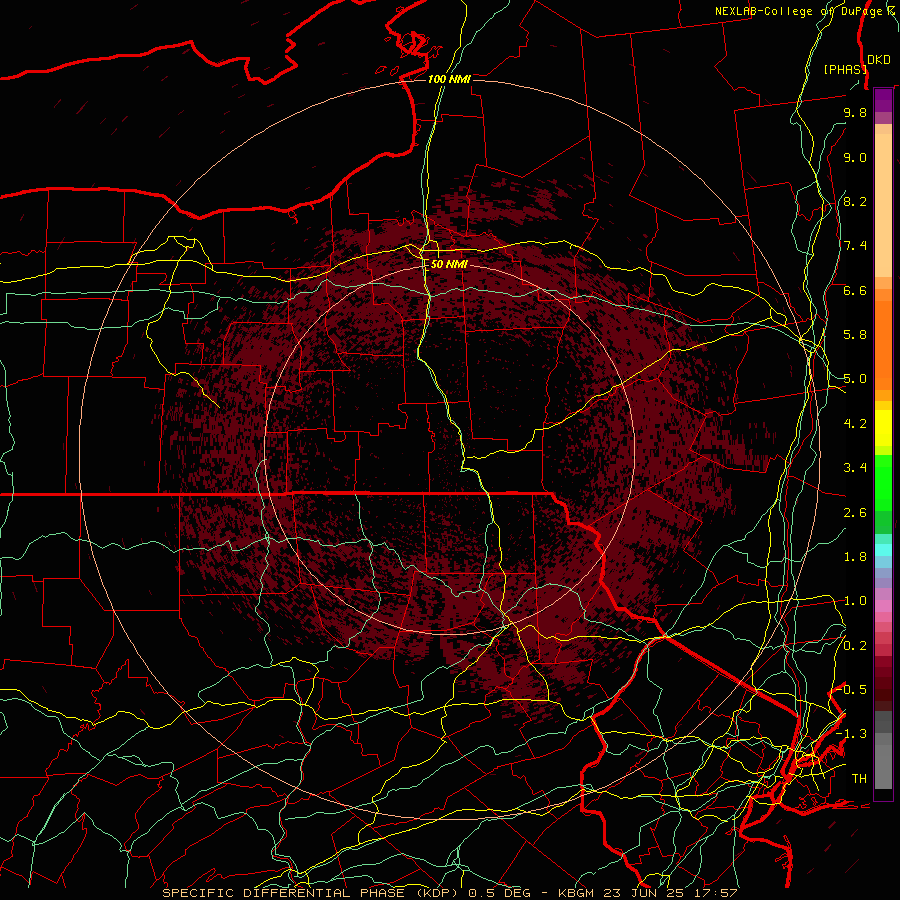Viewport: 900px width, 900px height.
Task: Click the 100 NMI range ring label
Action: click(449, 79)
